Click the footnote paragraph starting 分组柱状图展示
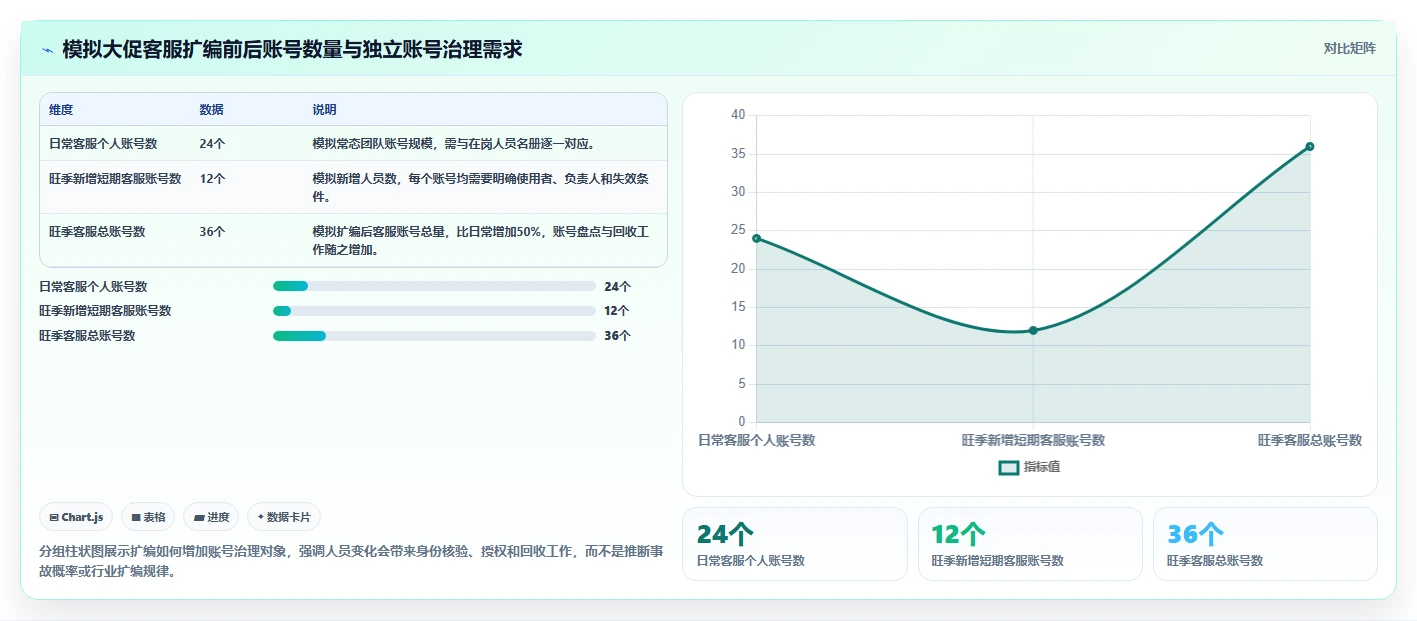This screenshot has width=1417, height=621. [x=350, y=562]
